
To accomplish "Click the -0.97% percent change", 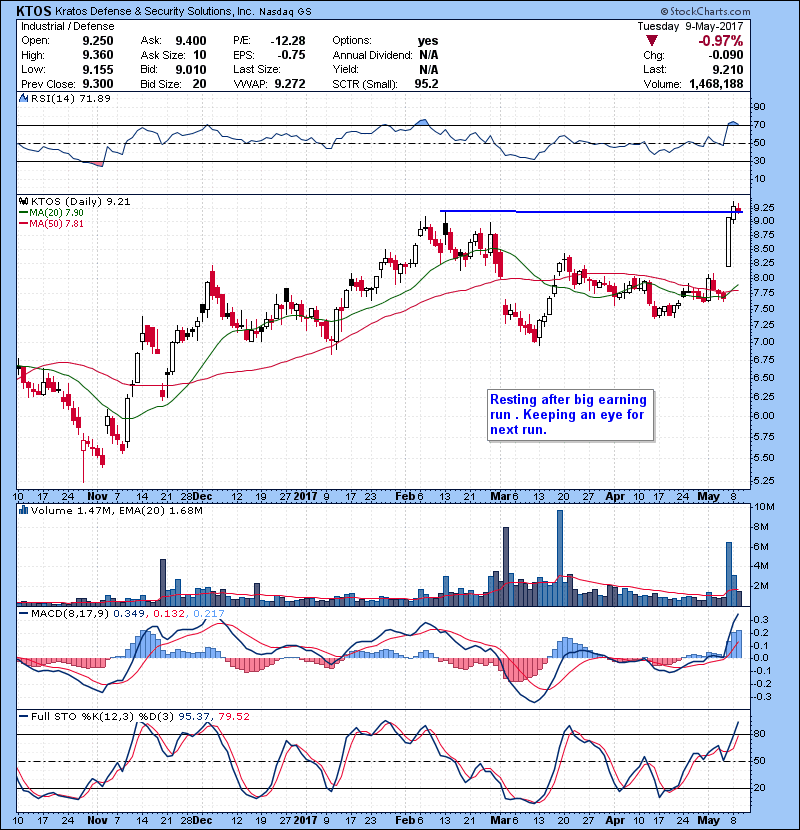I will click(x=721, y=41).
